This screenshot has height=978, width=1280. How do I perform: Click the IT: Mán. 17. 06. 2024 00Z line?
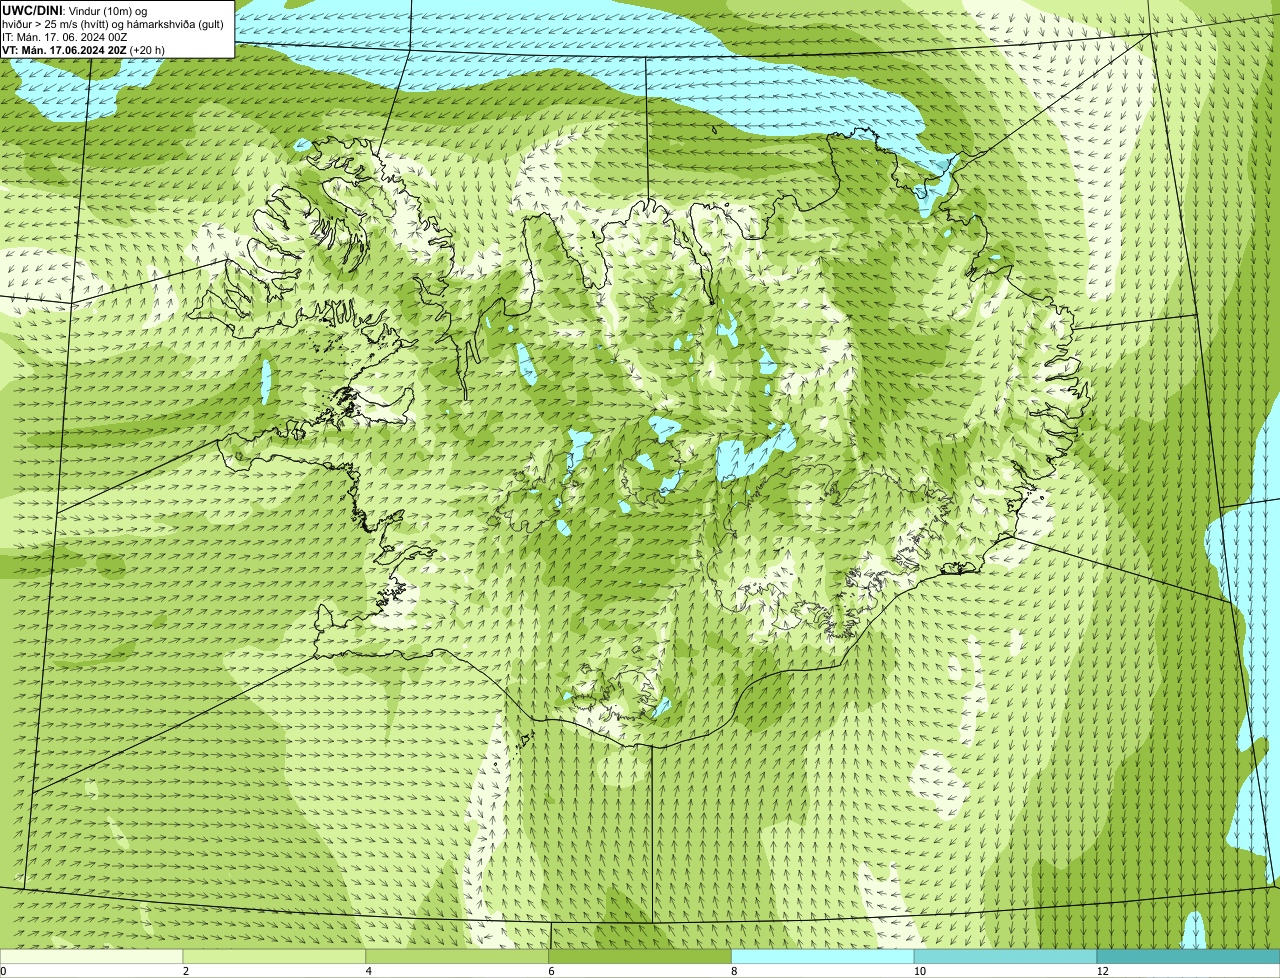[x=65, y=36]
